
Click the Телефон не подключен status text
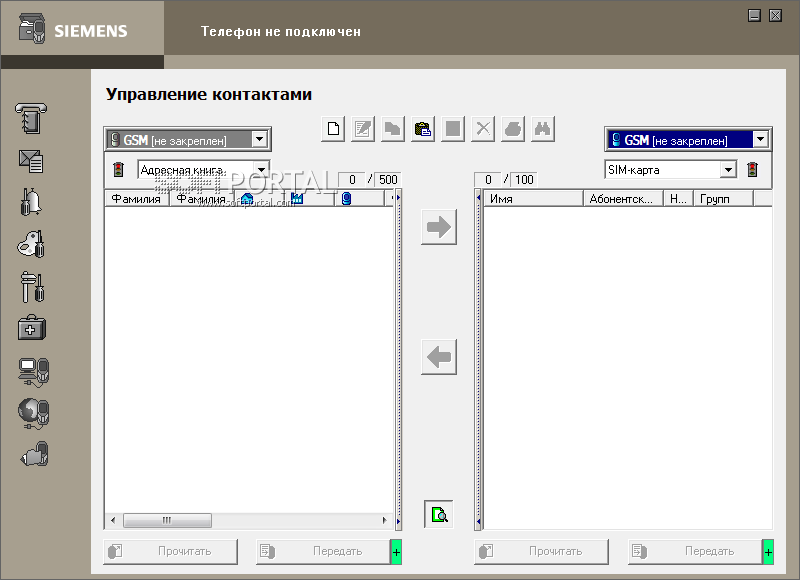click(x=281, y=32)
